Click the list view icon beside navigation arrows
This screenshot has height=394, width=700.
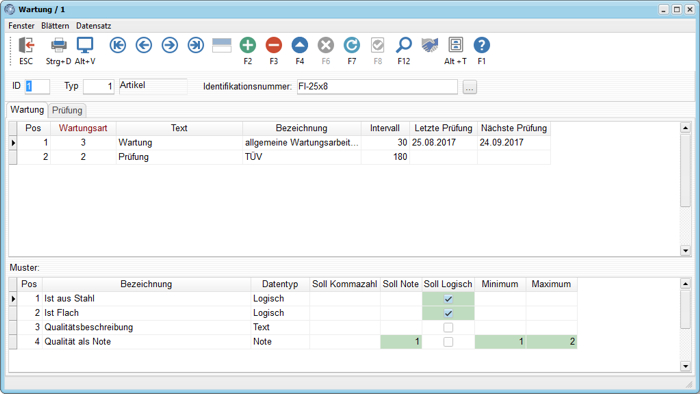(x=222, y=45)
